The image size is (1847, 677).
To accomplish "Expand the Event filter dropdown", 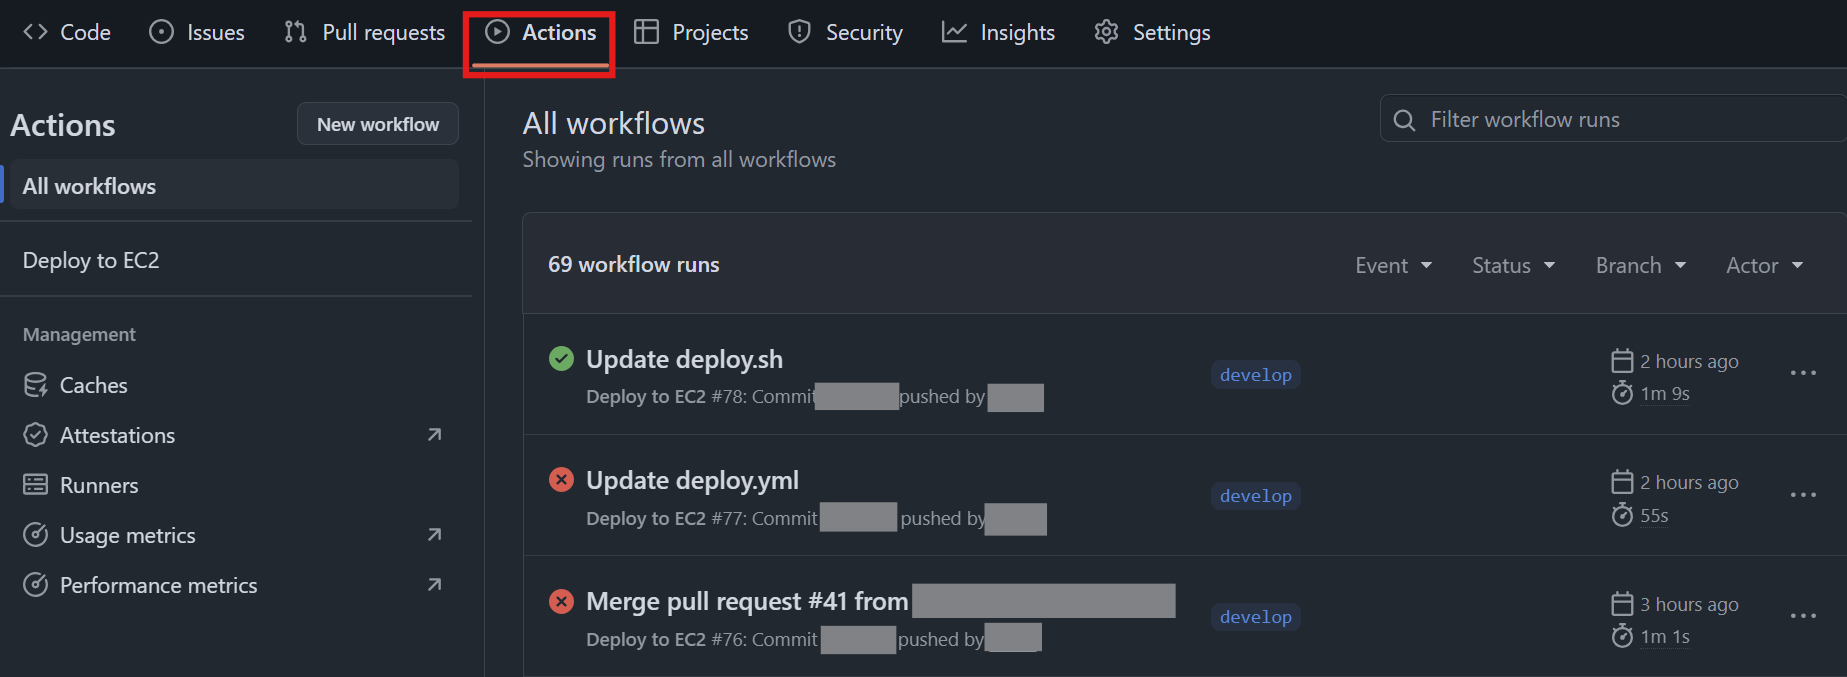I will (x=1393, y=265).
